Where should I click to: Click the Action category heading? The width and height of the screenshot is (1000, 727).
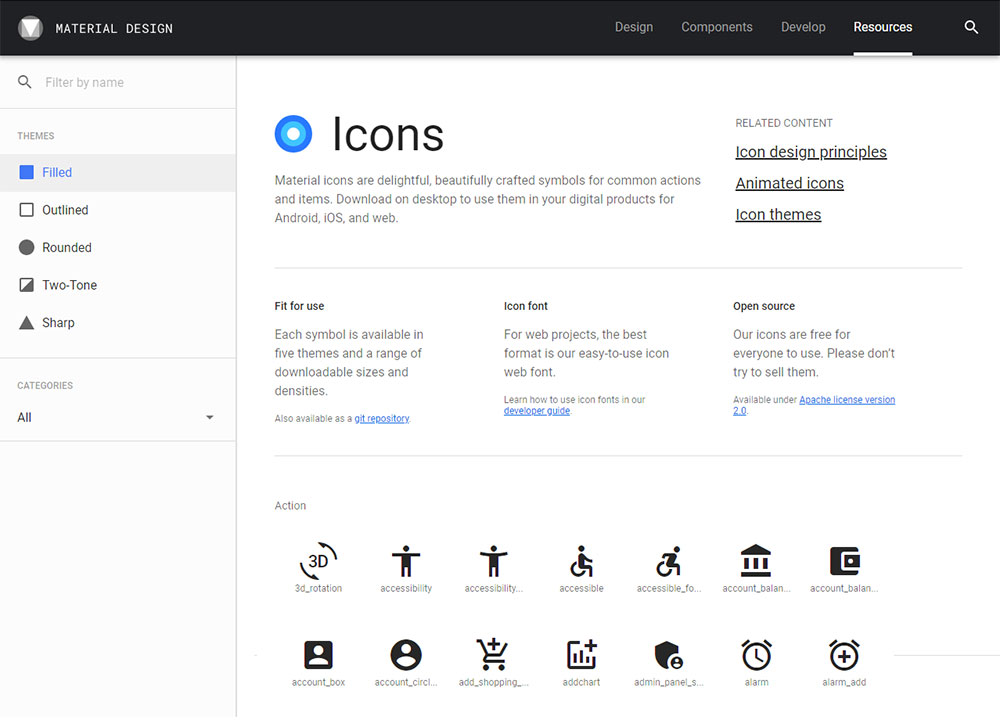(290, 505)
